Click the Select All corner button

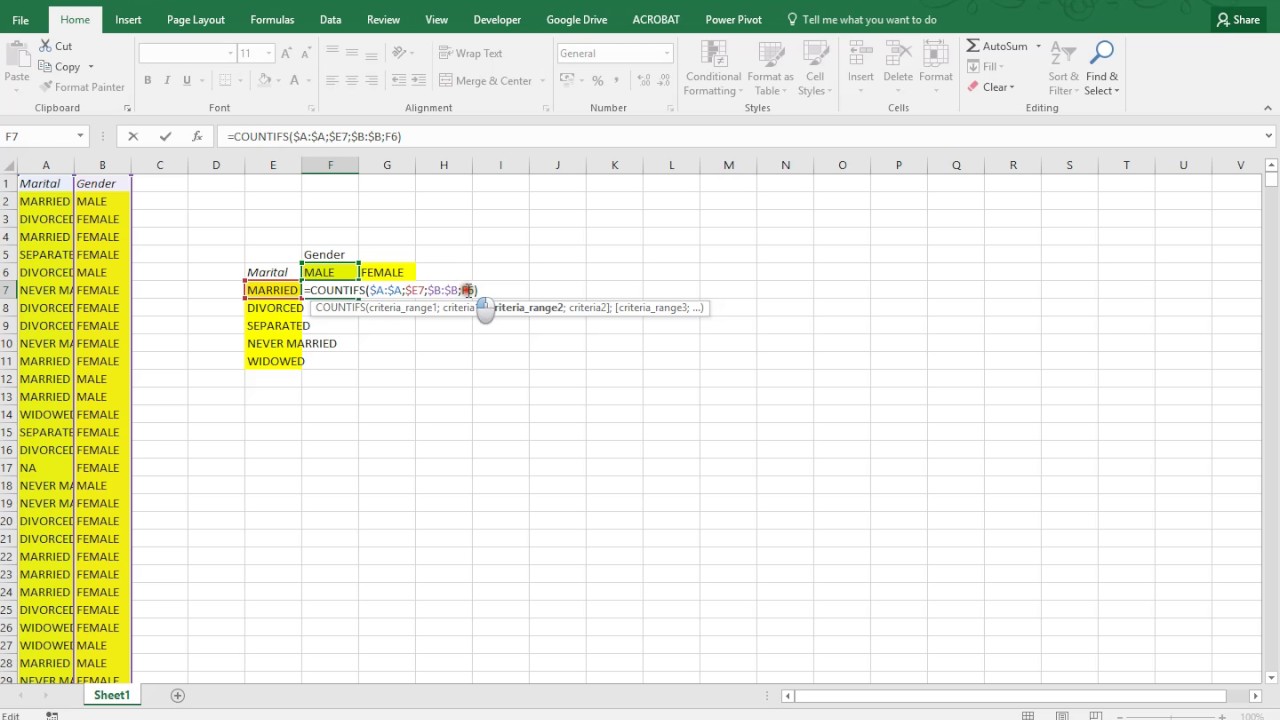7,165
